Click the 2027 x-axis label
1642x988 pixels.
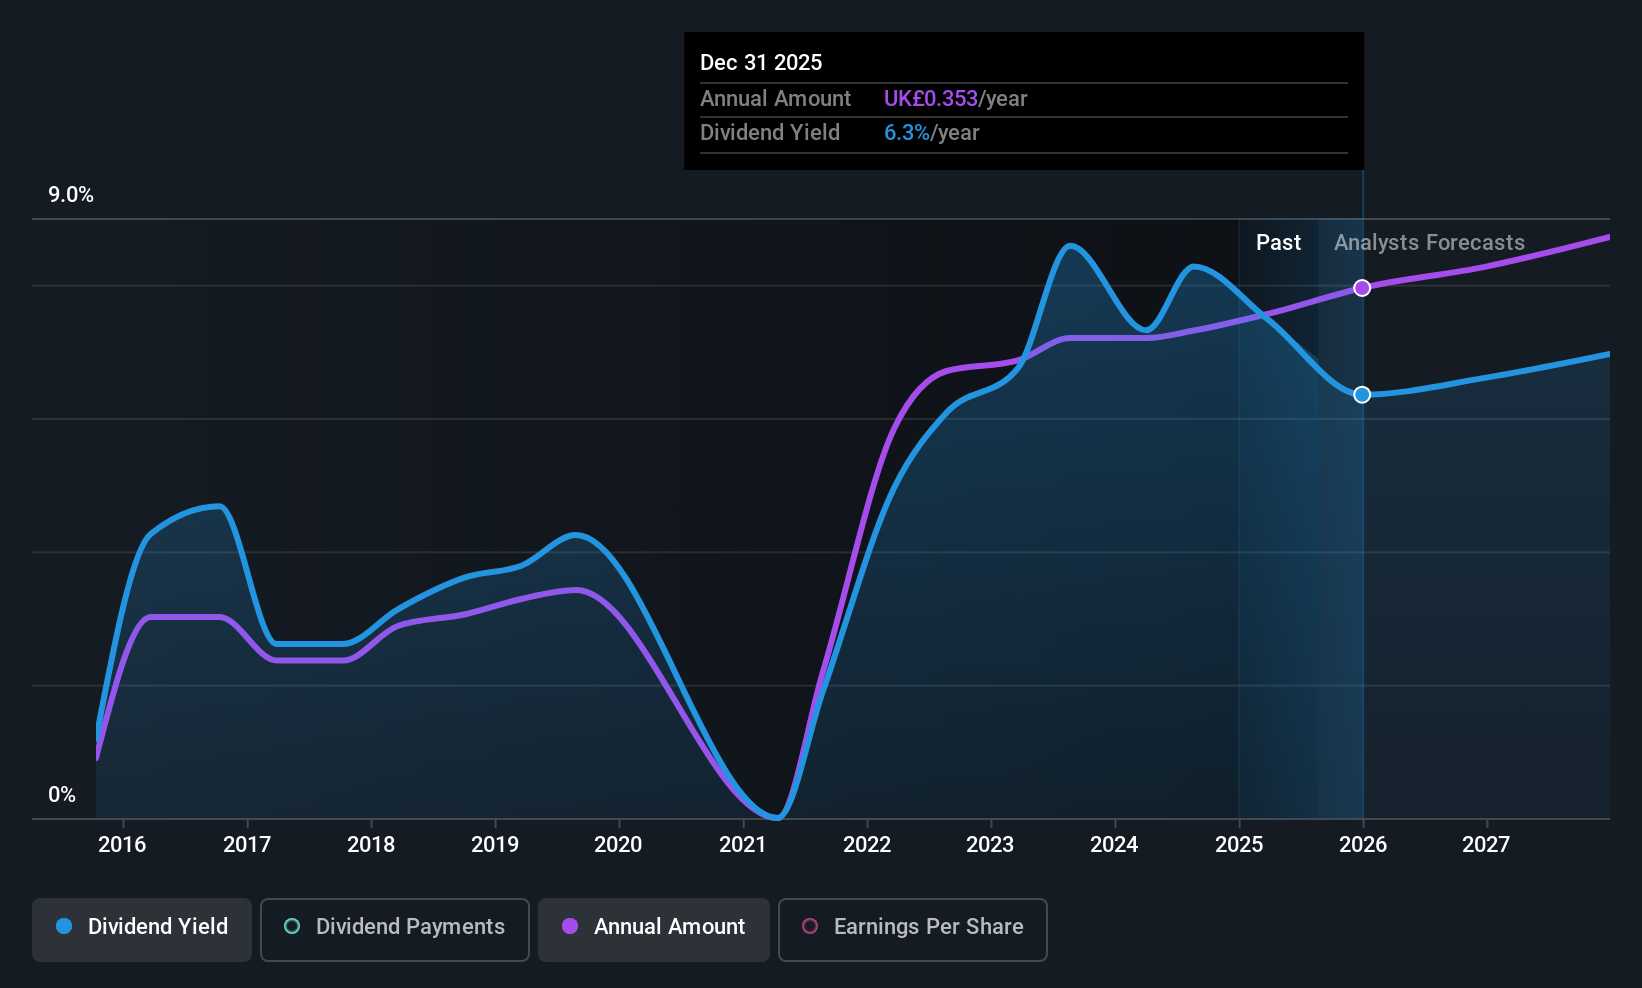point(1486,845)
